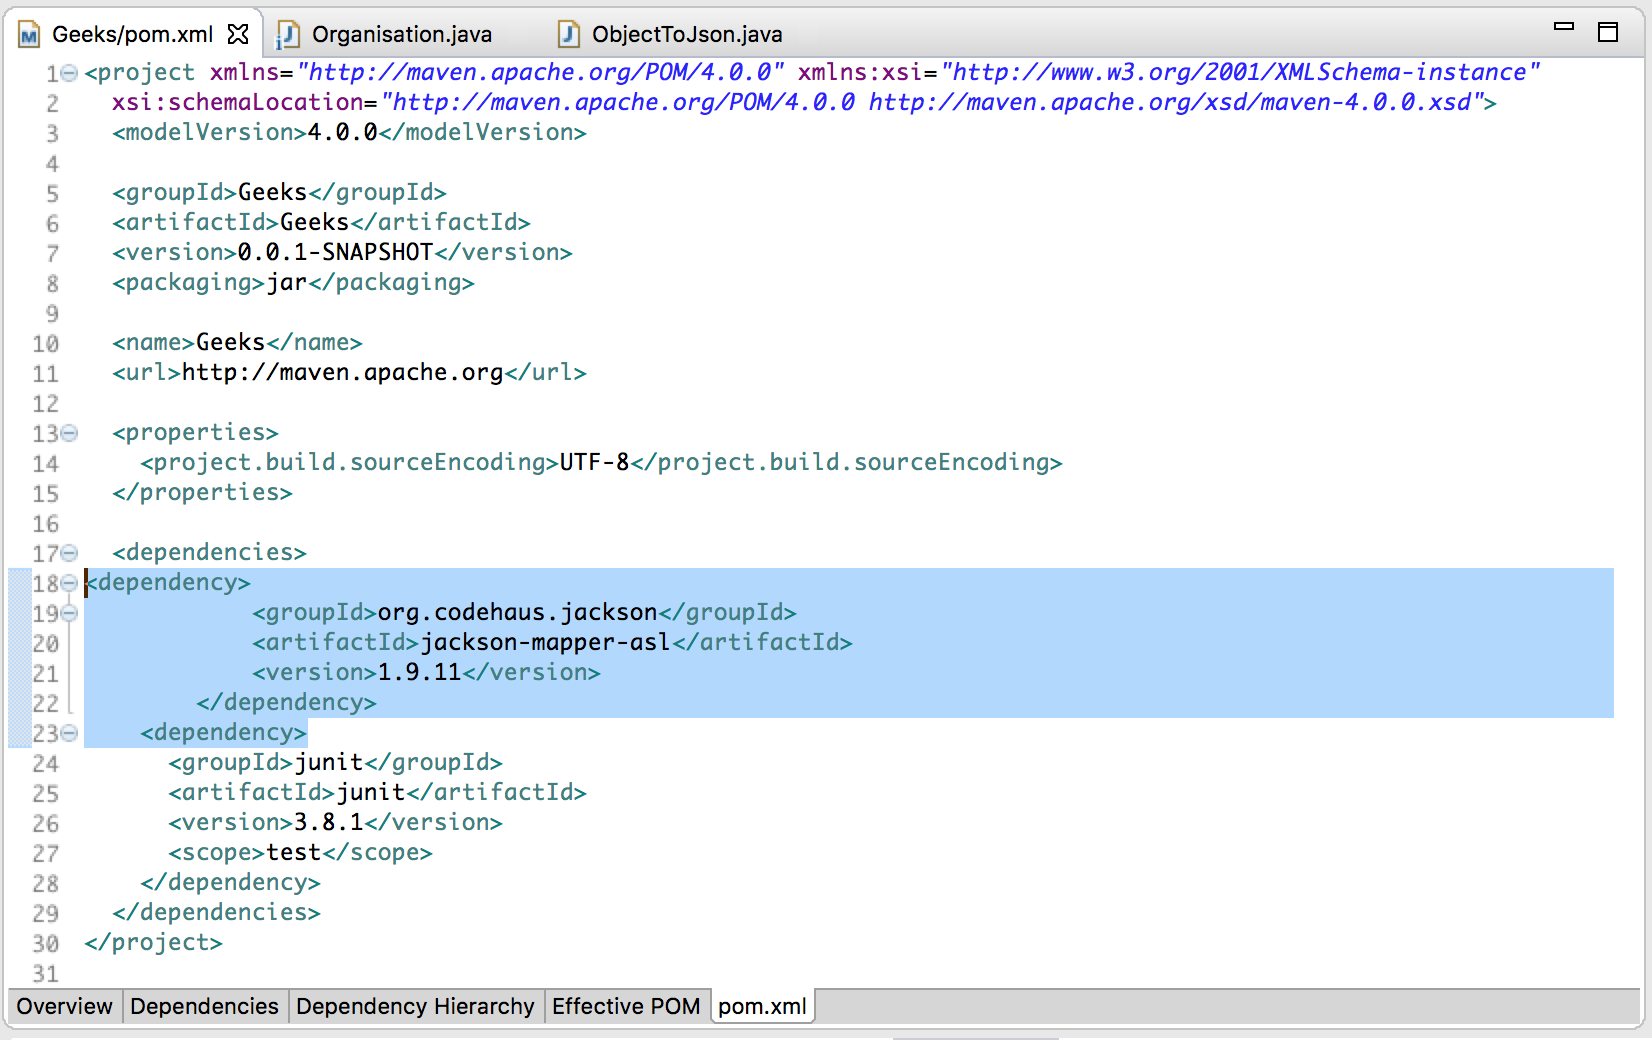Screen dimensions: 1652x1040
Task: Open the Dependencies page tab
Action: click(204, 1006)
